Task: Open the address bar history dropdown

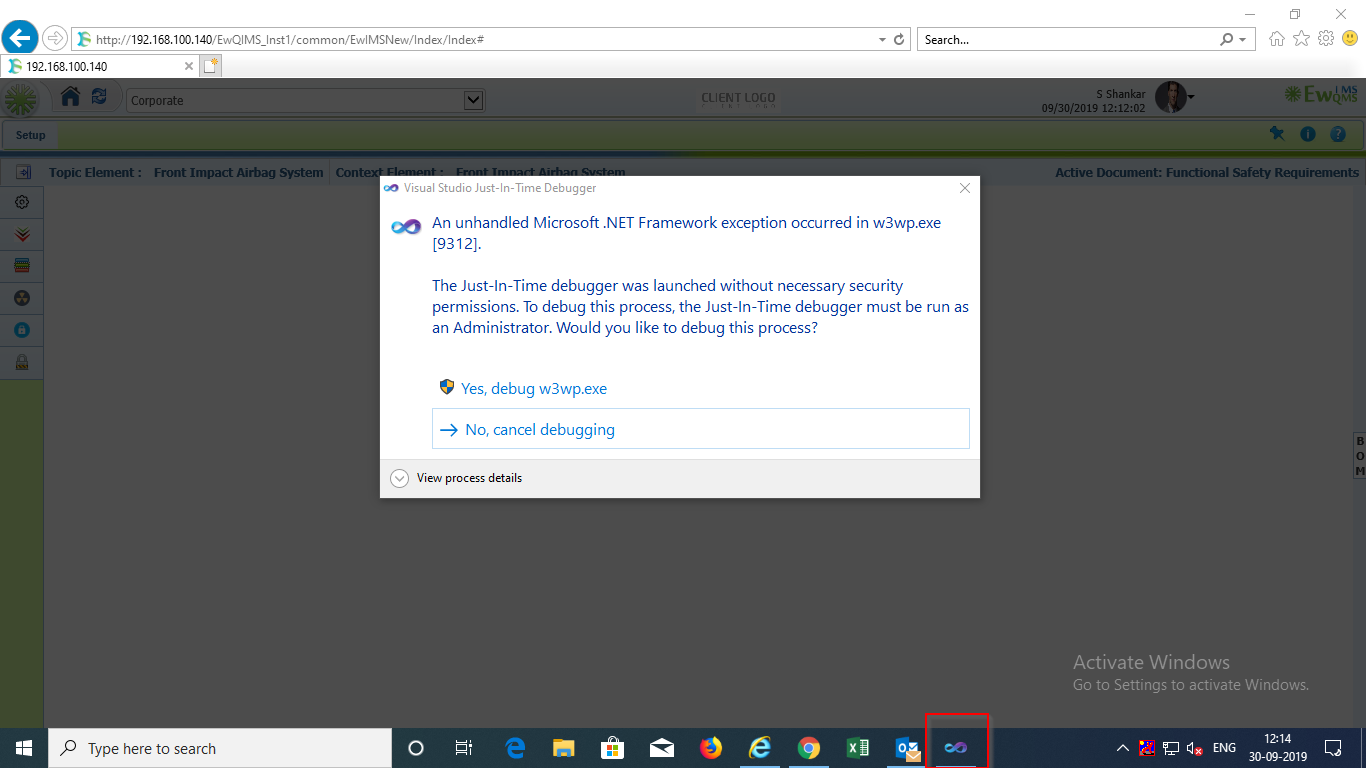Action: (x=882, y=40)
